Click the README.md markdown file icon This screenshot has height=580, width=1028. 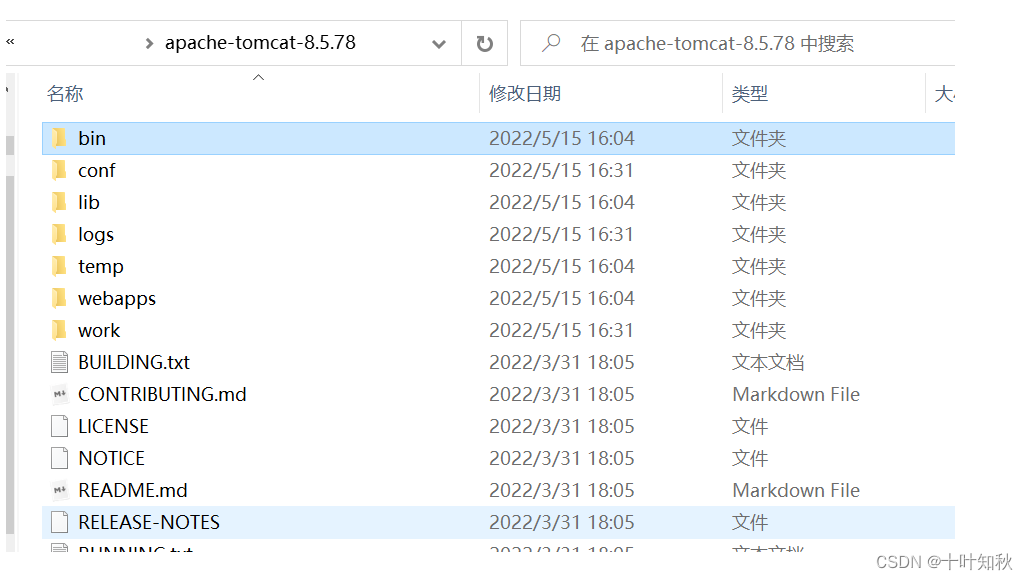(x=60, y=490)
